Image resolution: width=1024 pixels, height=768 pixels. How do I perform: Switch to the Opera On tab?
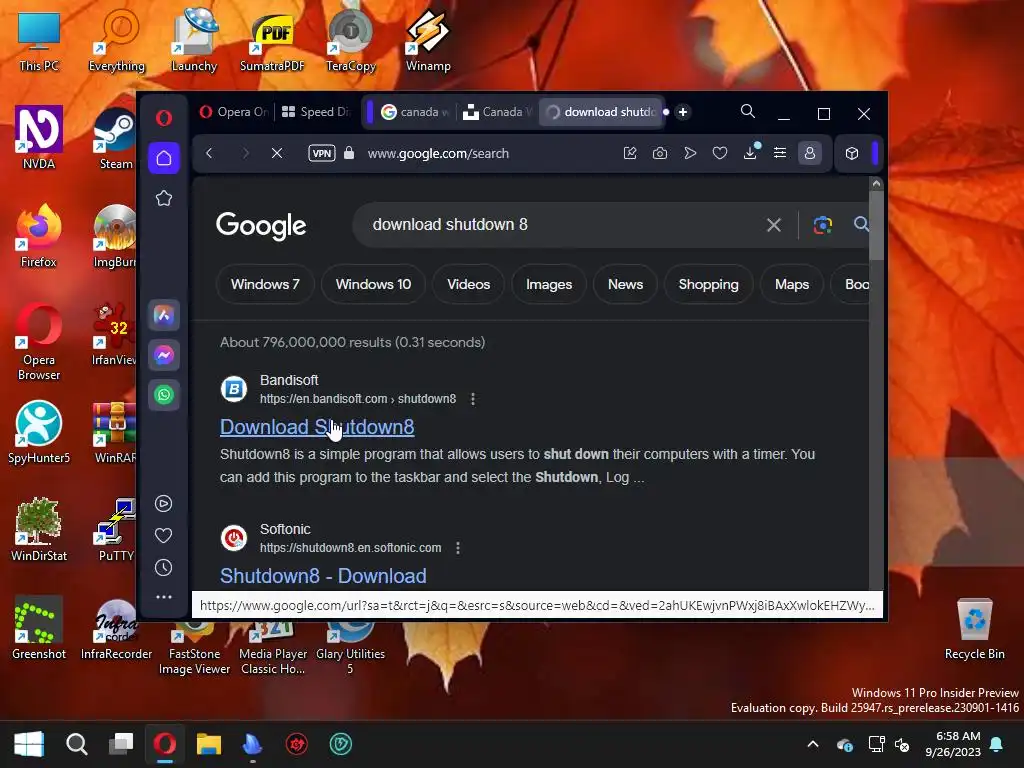pyautogui.click(x=234, y=112)
